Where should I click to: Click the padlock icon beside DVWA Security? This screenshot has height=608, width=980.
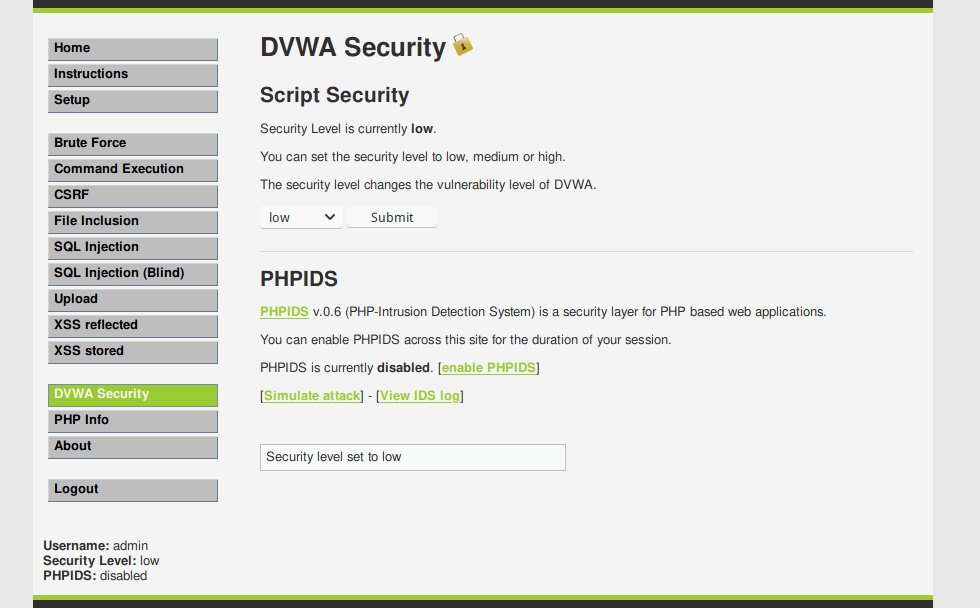(x=462, y=44)
